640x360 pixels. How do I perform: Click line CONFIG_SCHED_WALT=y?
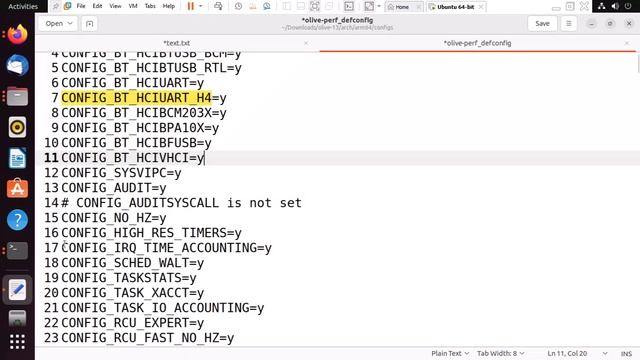tap(133, 263)
